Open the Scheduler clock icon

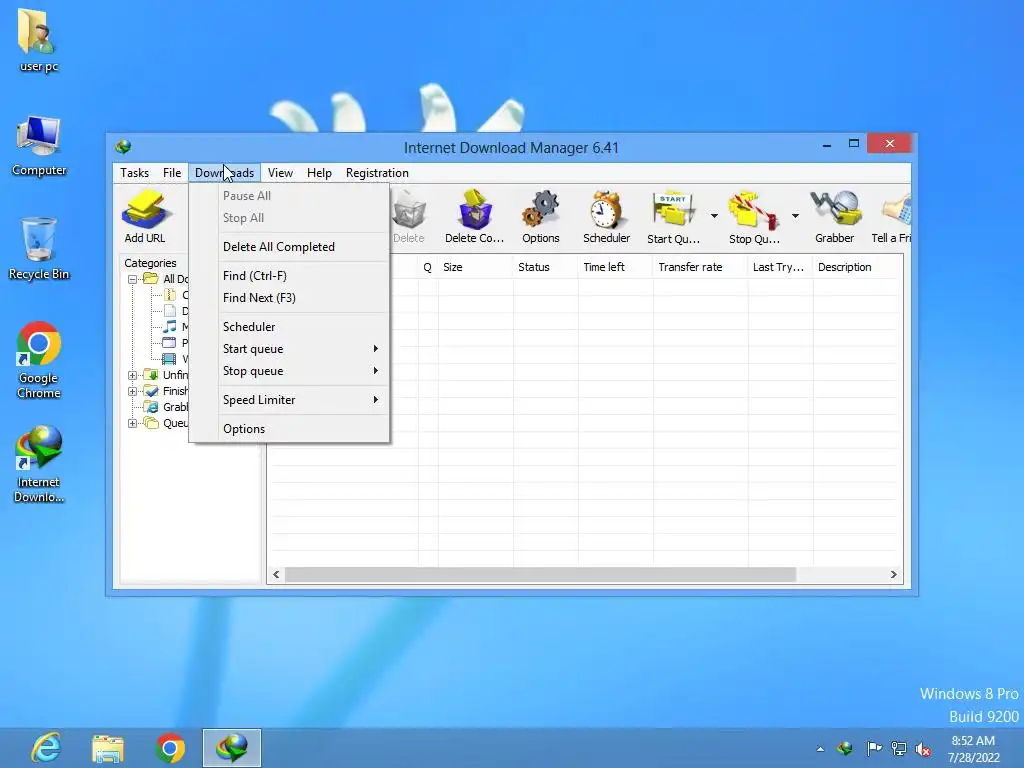(x=606, y=216)
